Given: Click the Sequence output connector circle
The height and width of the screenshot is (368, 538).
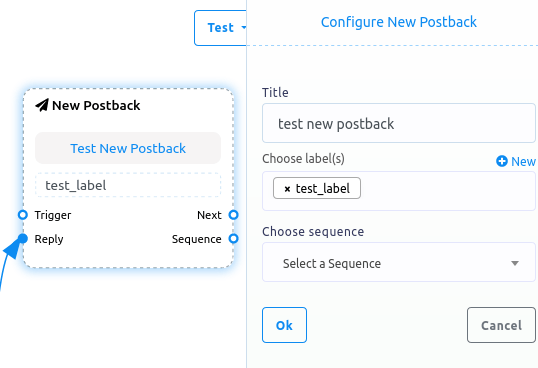Looking at the screenshot, I should click(x=234, y=238).
